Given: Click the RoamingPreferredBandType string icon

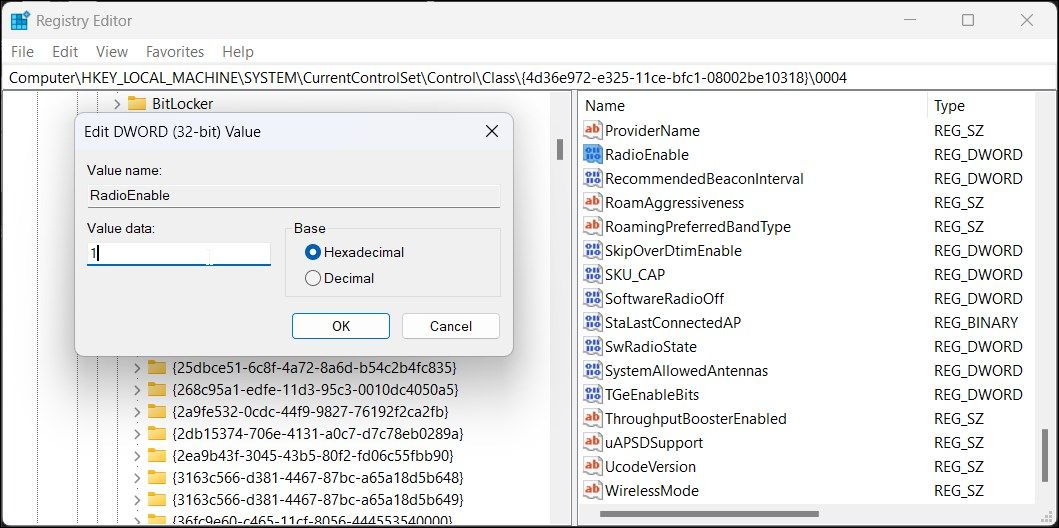Looking at the screenshot, I should 592,226.
